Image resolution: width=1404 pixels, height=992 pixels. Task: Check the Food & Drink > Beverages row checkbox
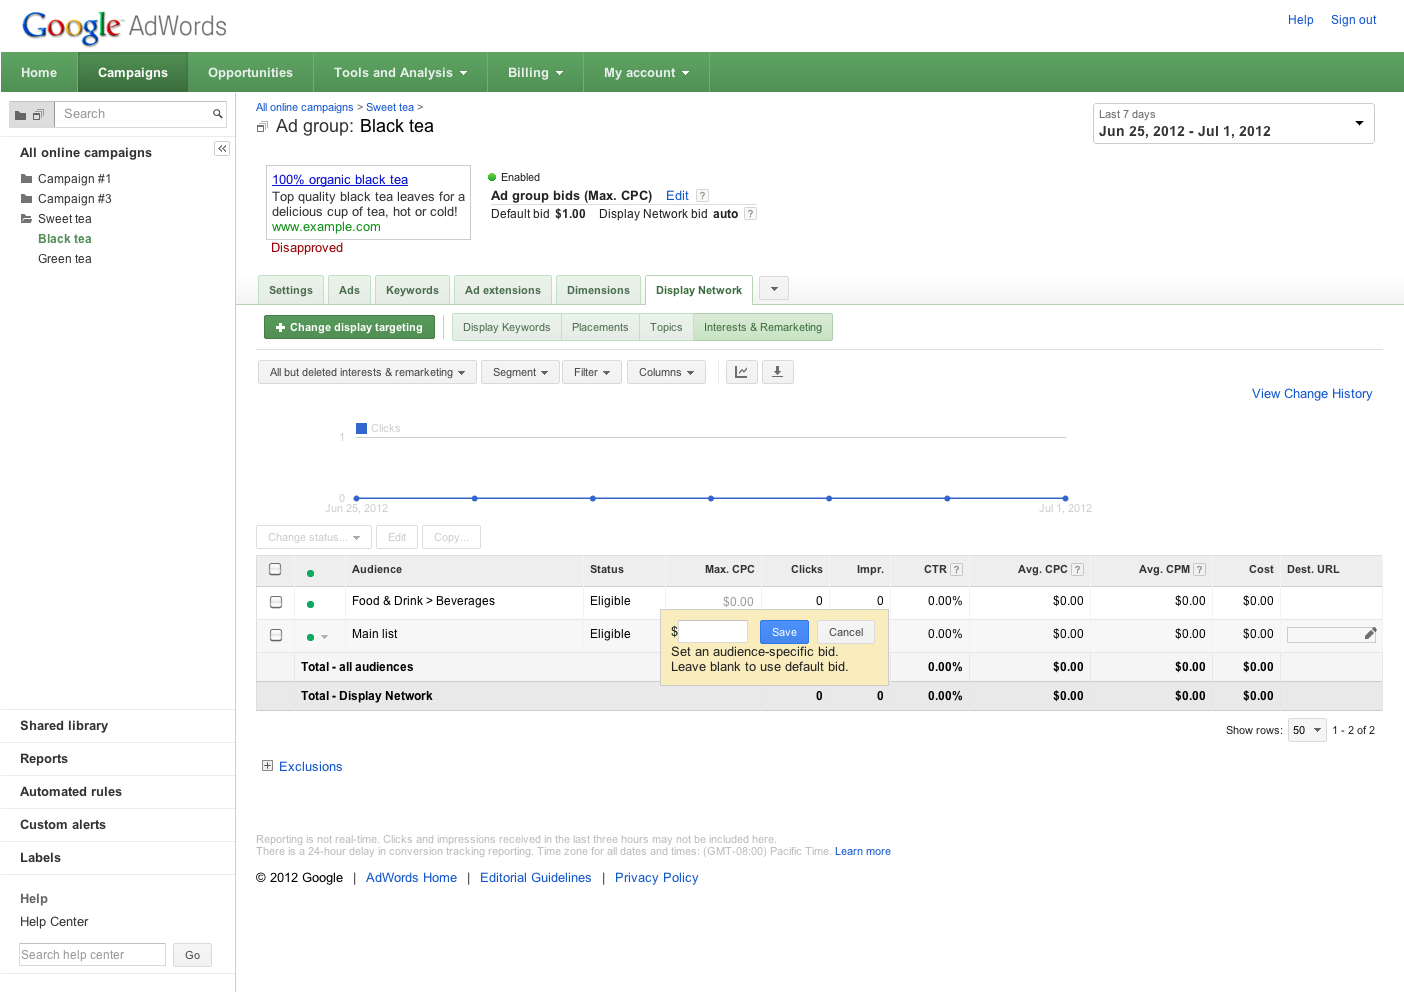click(276, 602)
